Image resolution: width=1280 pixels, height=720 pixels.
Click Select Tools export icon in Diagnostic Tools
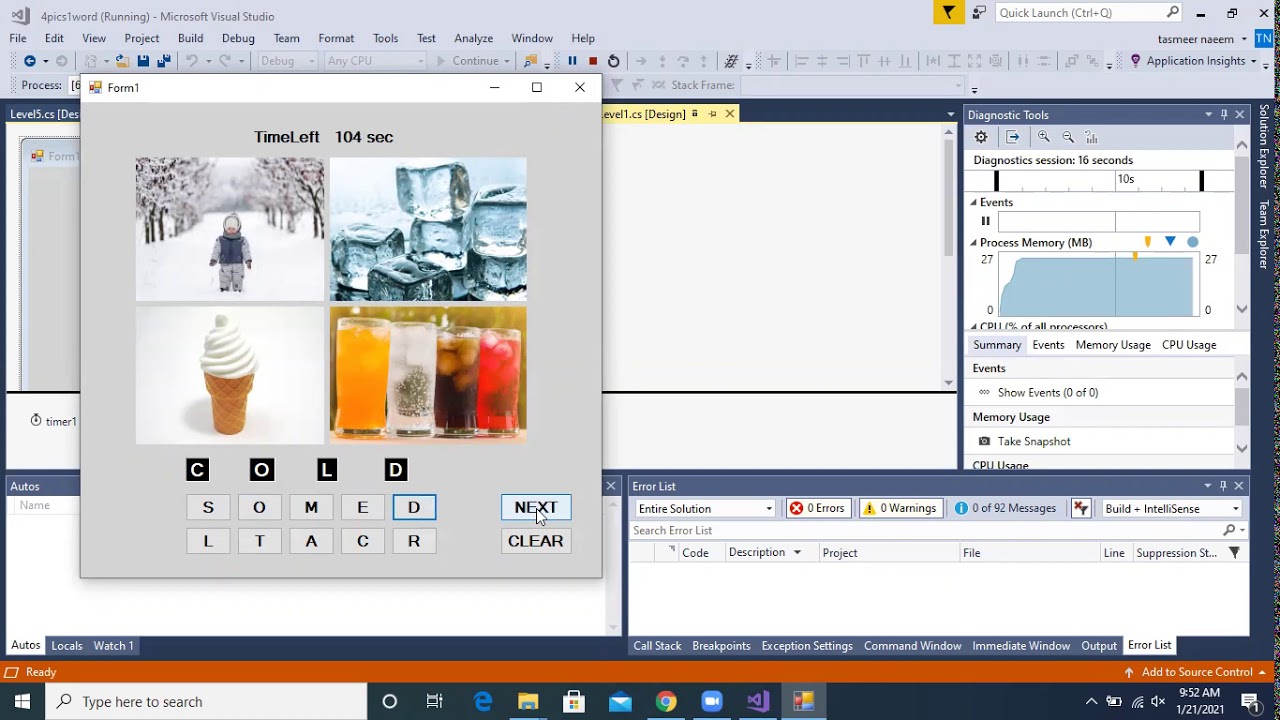point(1013,137)
